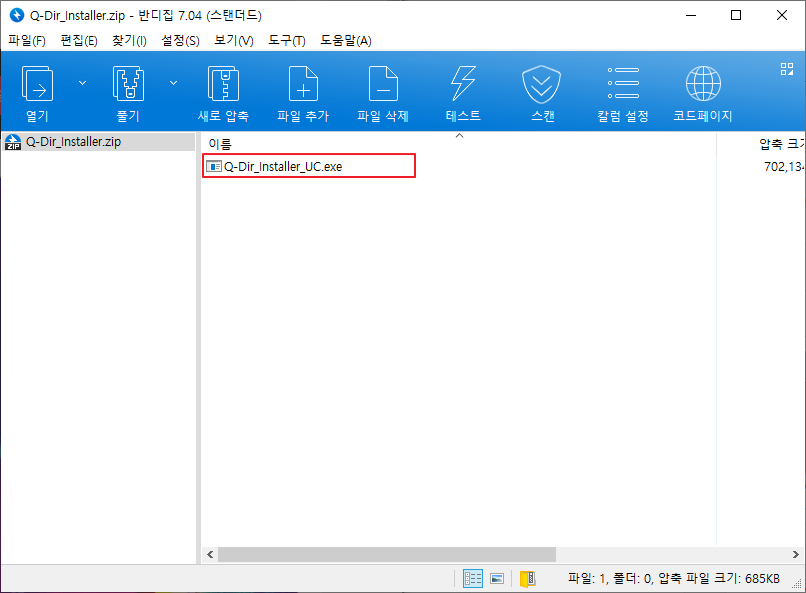Screen dimensions: 806x593
Task: Open the 편집(E) menu
Action: coord(79,41)
